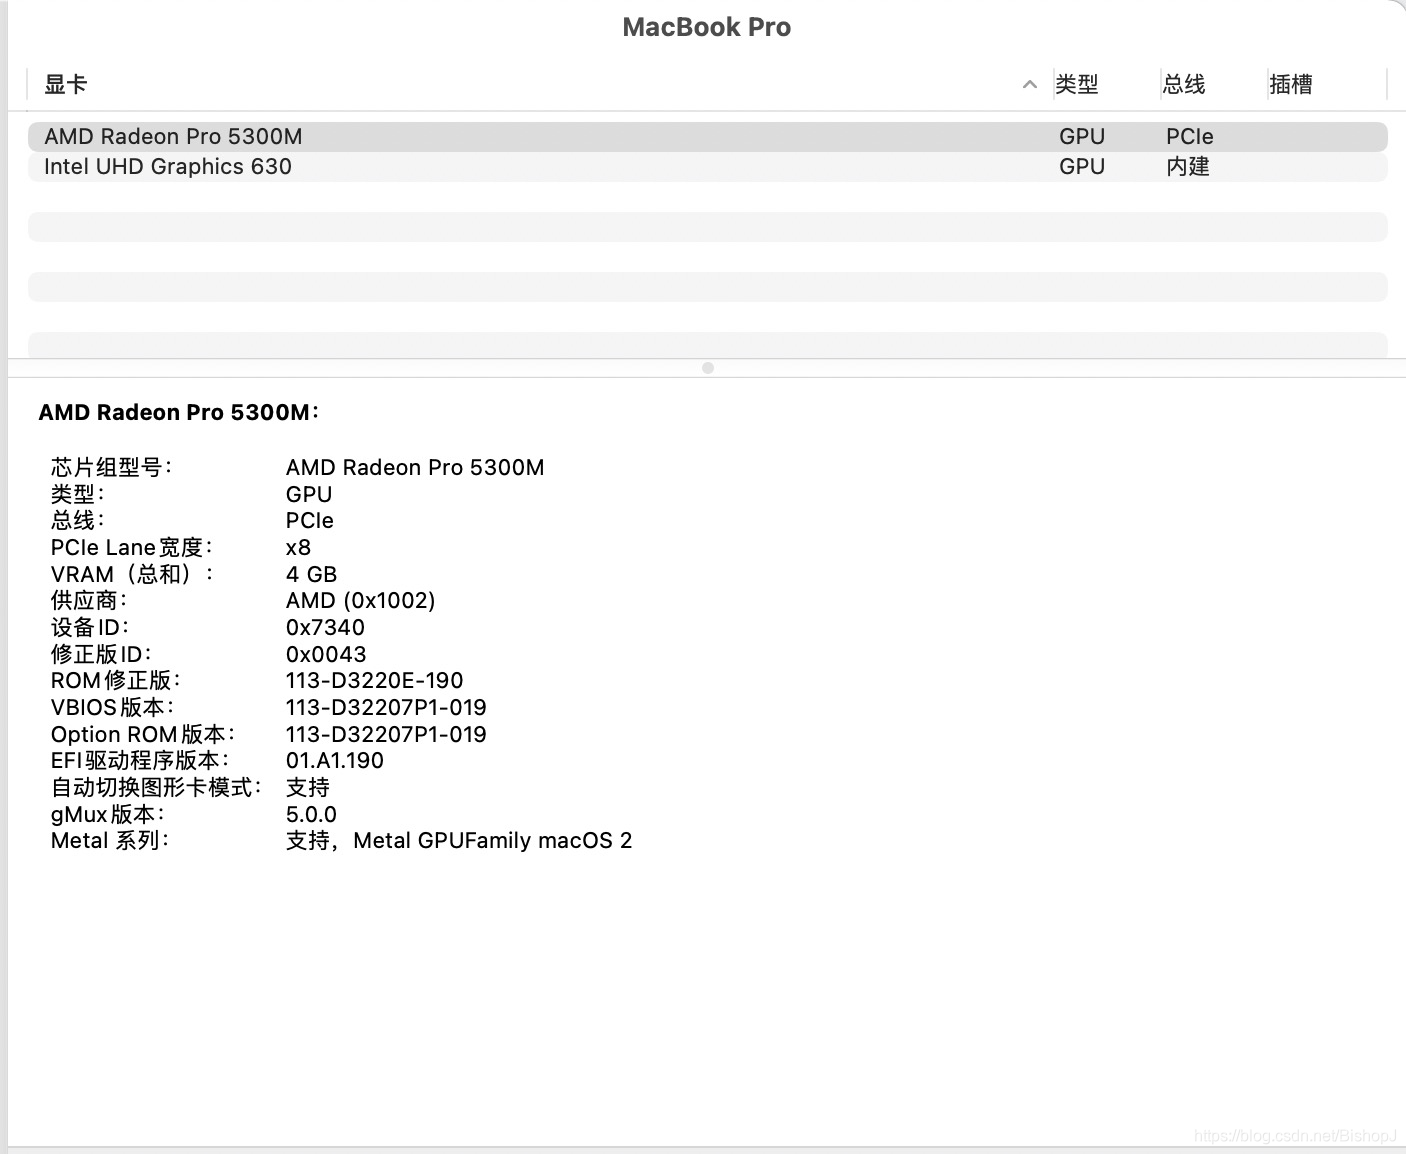
Task: Select the Intel UHD Graphics 630 row
Action: coord(707,167)
